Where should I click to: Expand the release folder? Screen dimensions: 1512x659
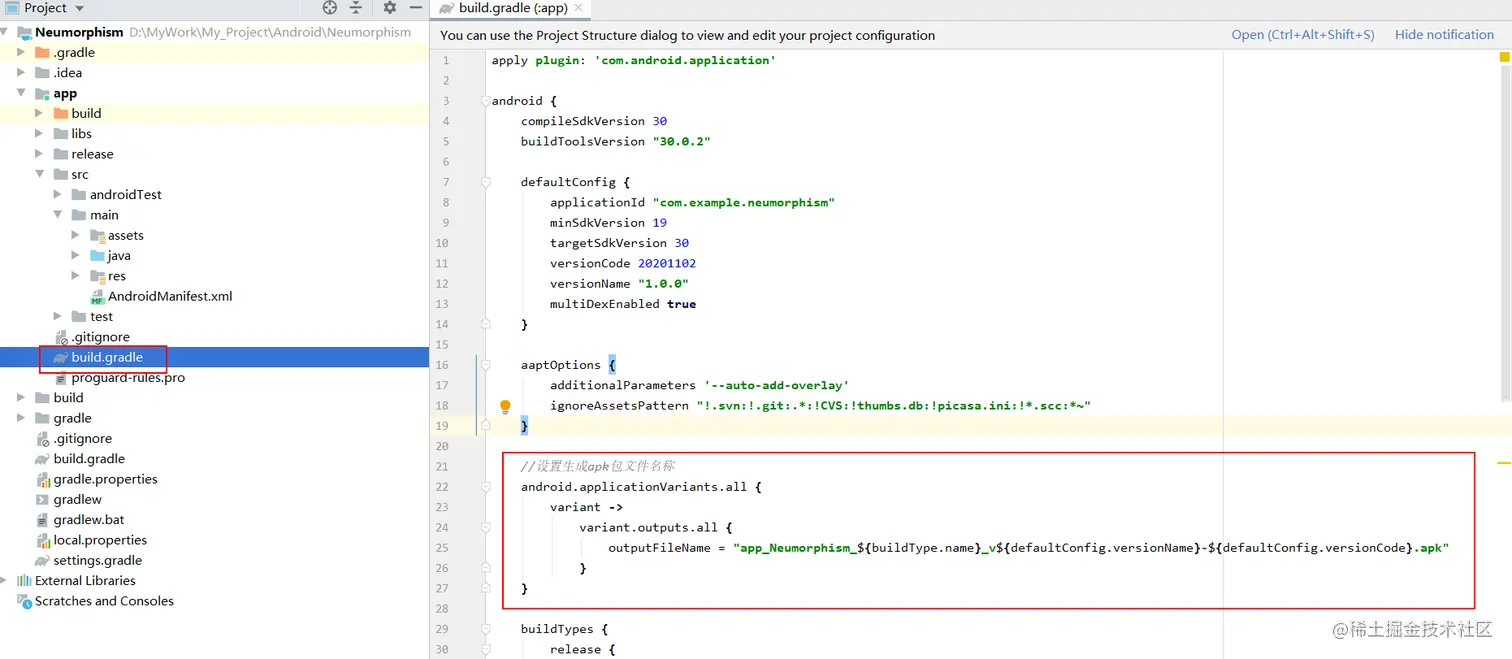[40, 154]
